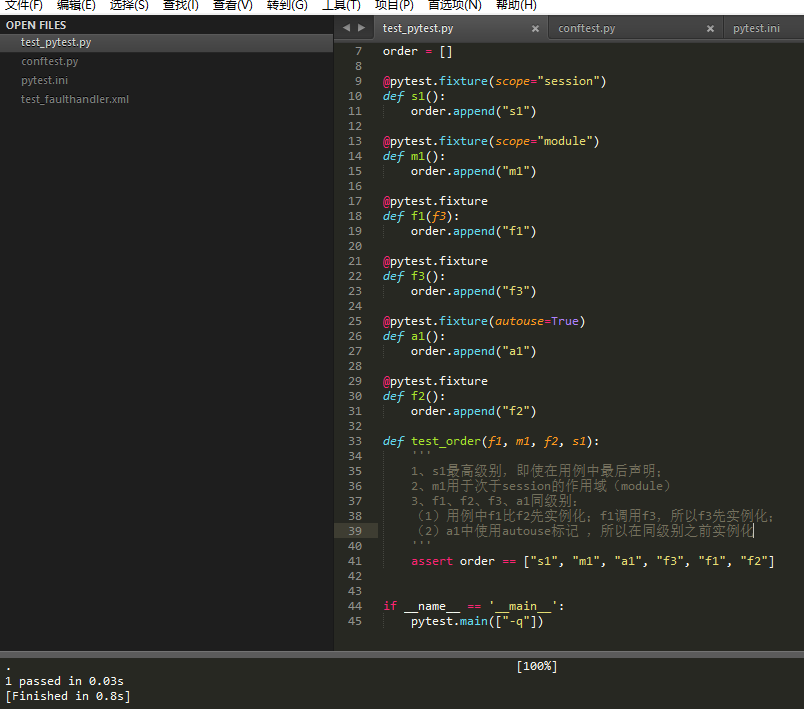The image size is (804, 709).
Task: Close the conftest.py tab
Action: [x=710, y=29]
